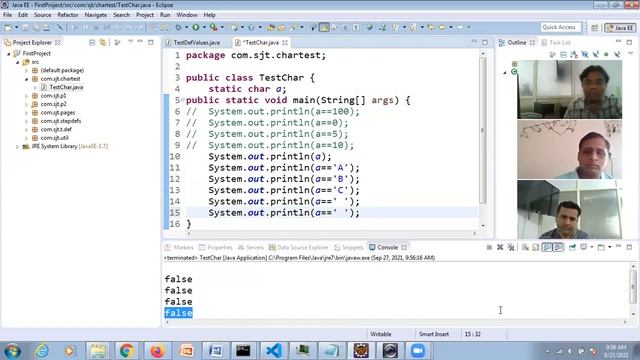Click the Open Type toolbar icon
Screen dimensions: 640x360
coord(271,27)
